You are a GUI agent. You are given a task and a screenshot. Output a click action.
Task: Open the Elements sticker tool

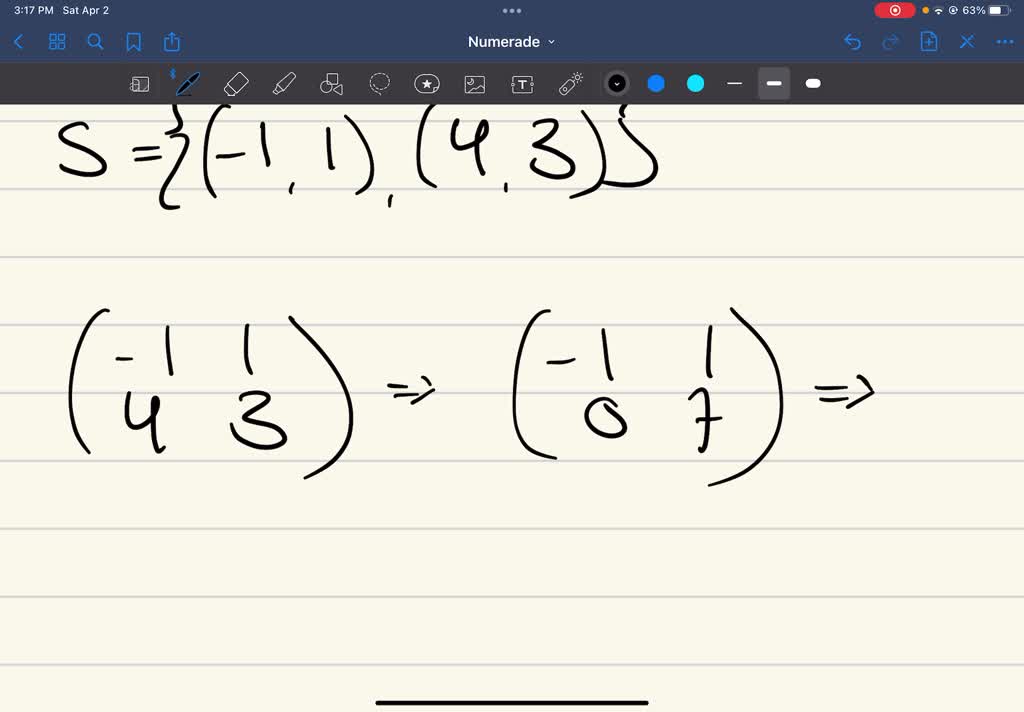pyautogui.click(x=427, y=83)
